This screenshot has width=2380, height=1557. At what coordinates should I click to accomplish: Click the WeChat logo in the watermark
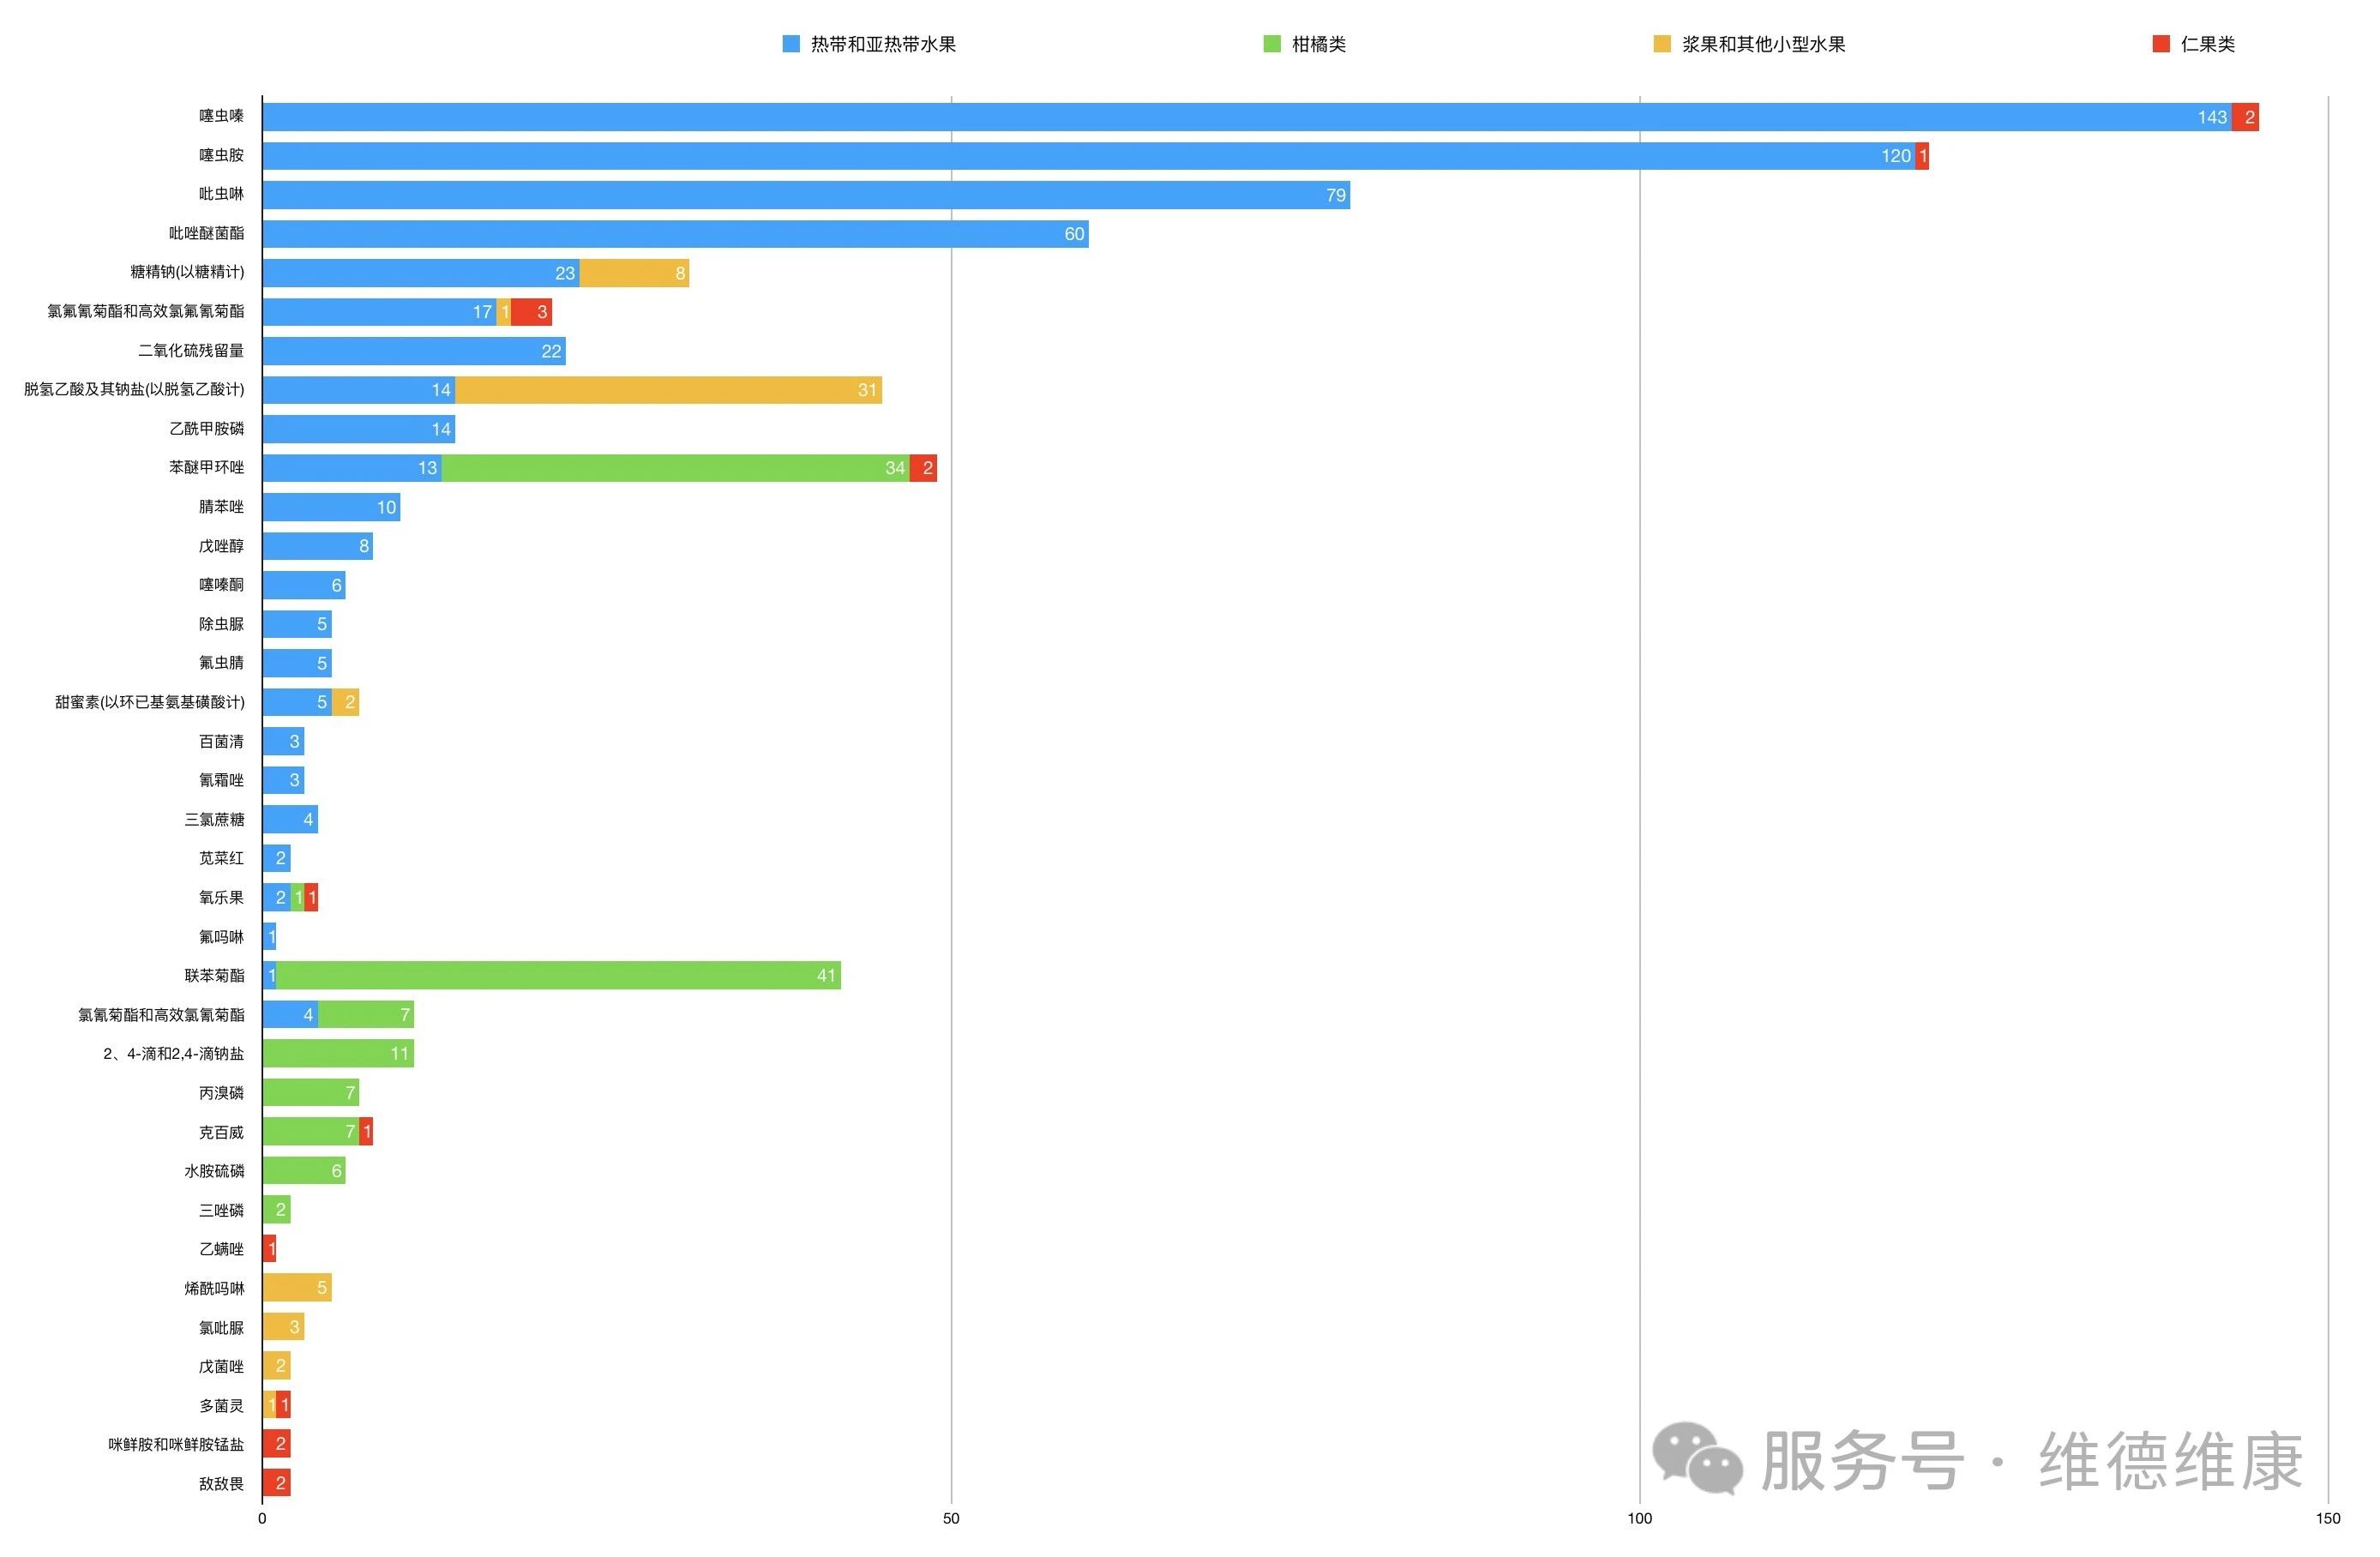pyautogui.click(x=1697, y=1459)
